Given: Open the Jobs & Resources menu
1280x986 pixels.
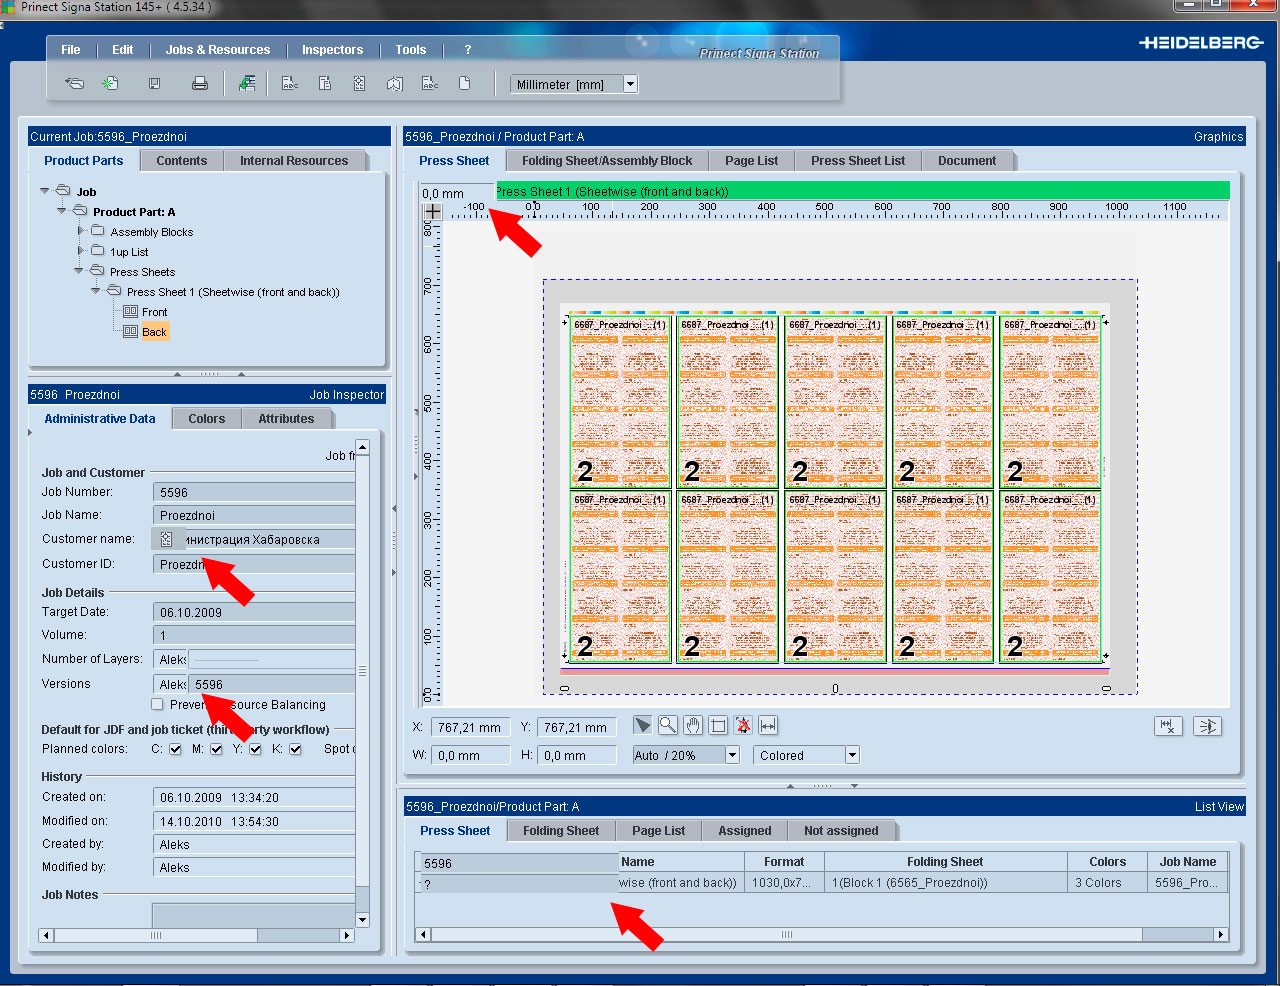Looking at the screenshot, I should click(x=218, y=50).
